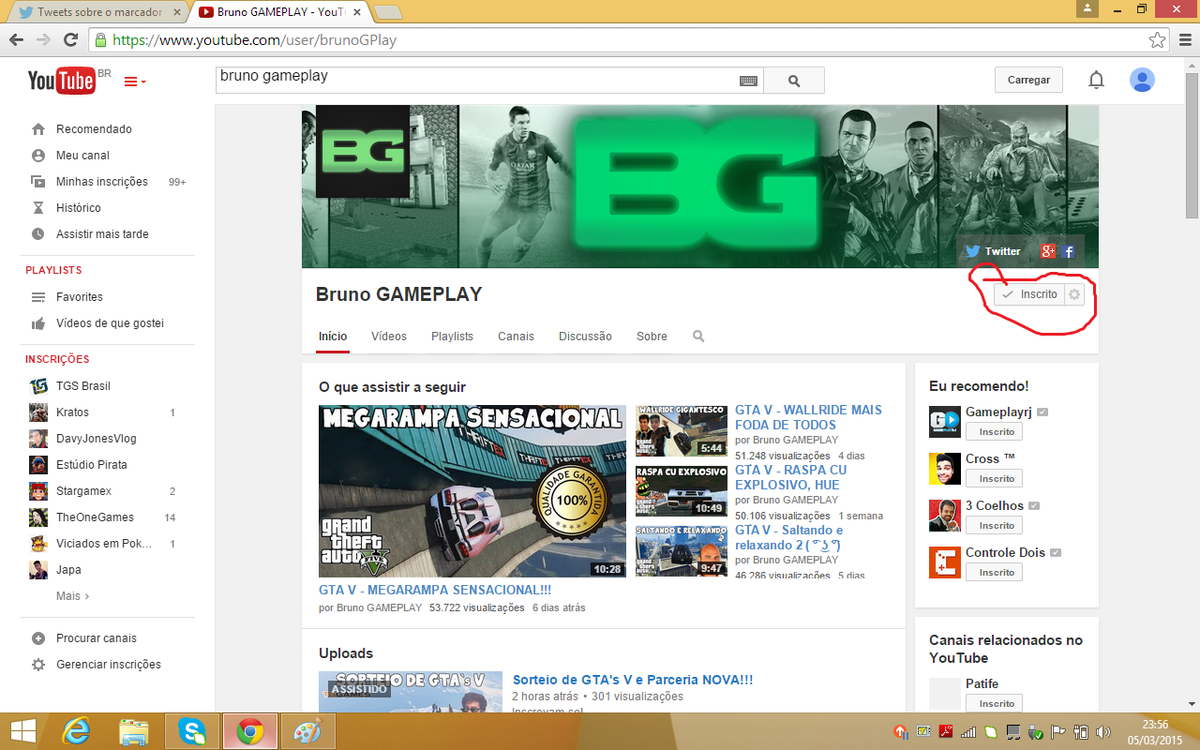This screenshot has height=750, width=1200.
Task: Click the Twitter link on channel banner
Action: click(x=993, y=251)
